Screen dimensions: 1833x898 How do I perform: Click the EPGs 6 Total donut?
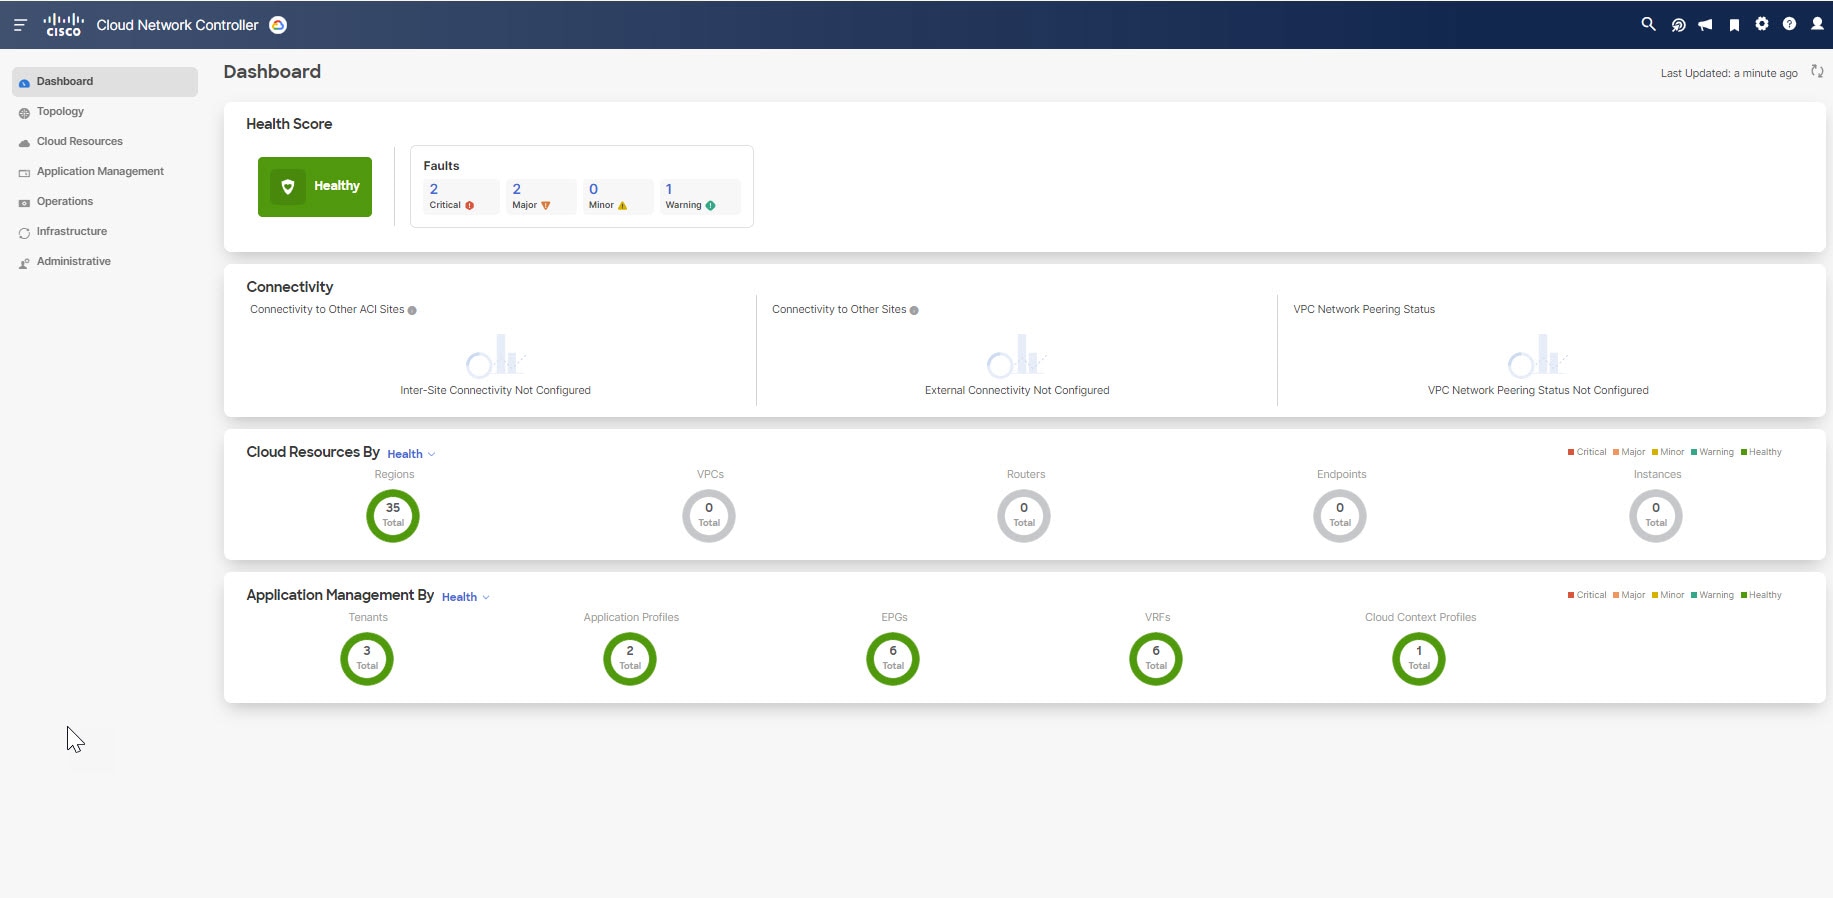893,659
